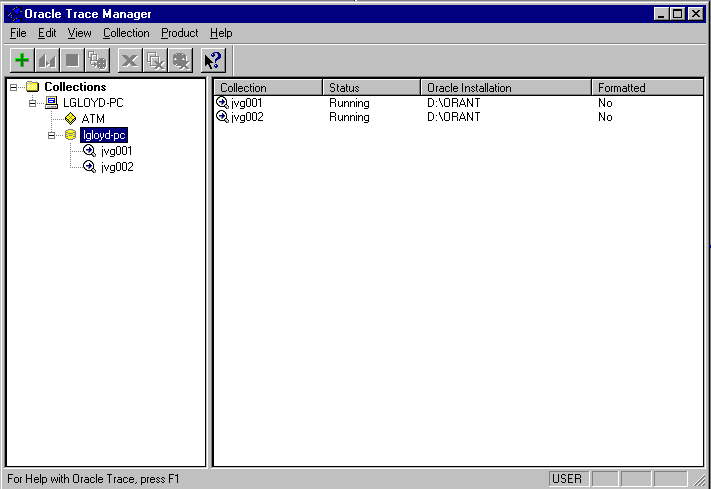Click the LGLOYD-PC computer node icon

[52, 103]
